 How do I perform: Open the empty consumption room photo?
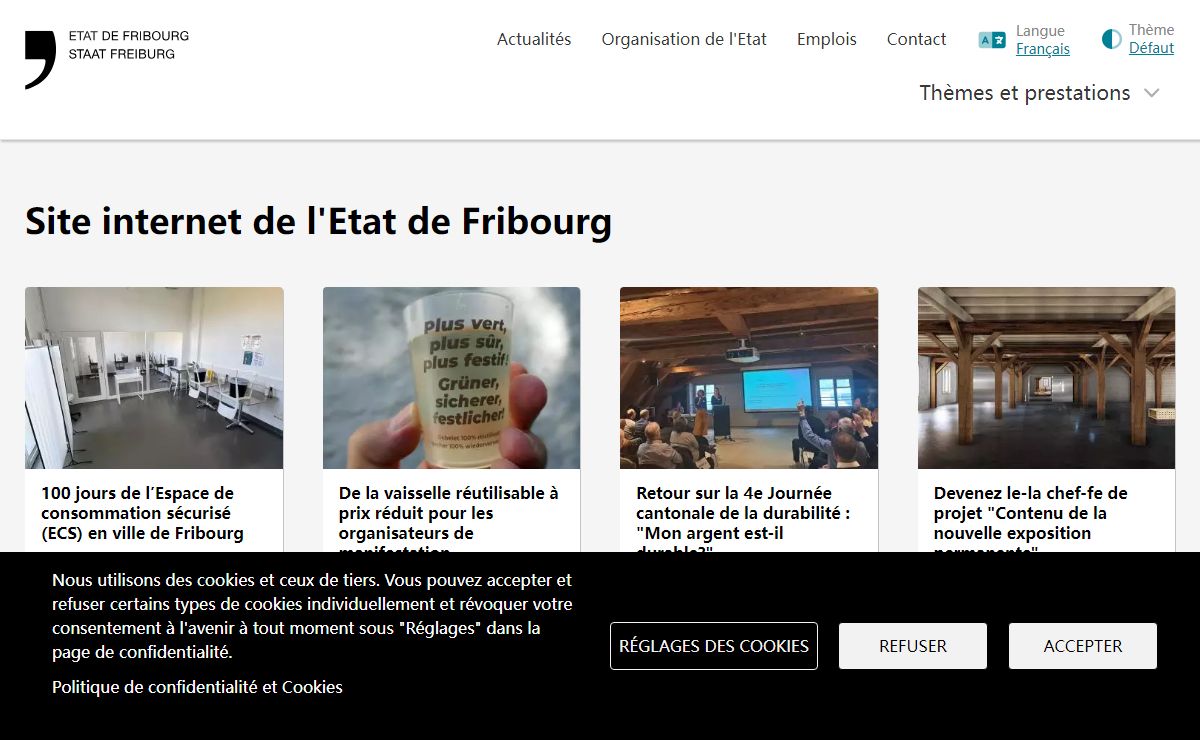point(154,378)
